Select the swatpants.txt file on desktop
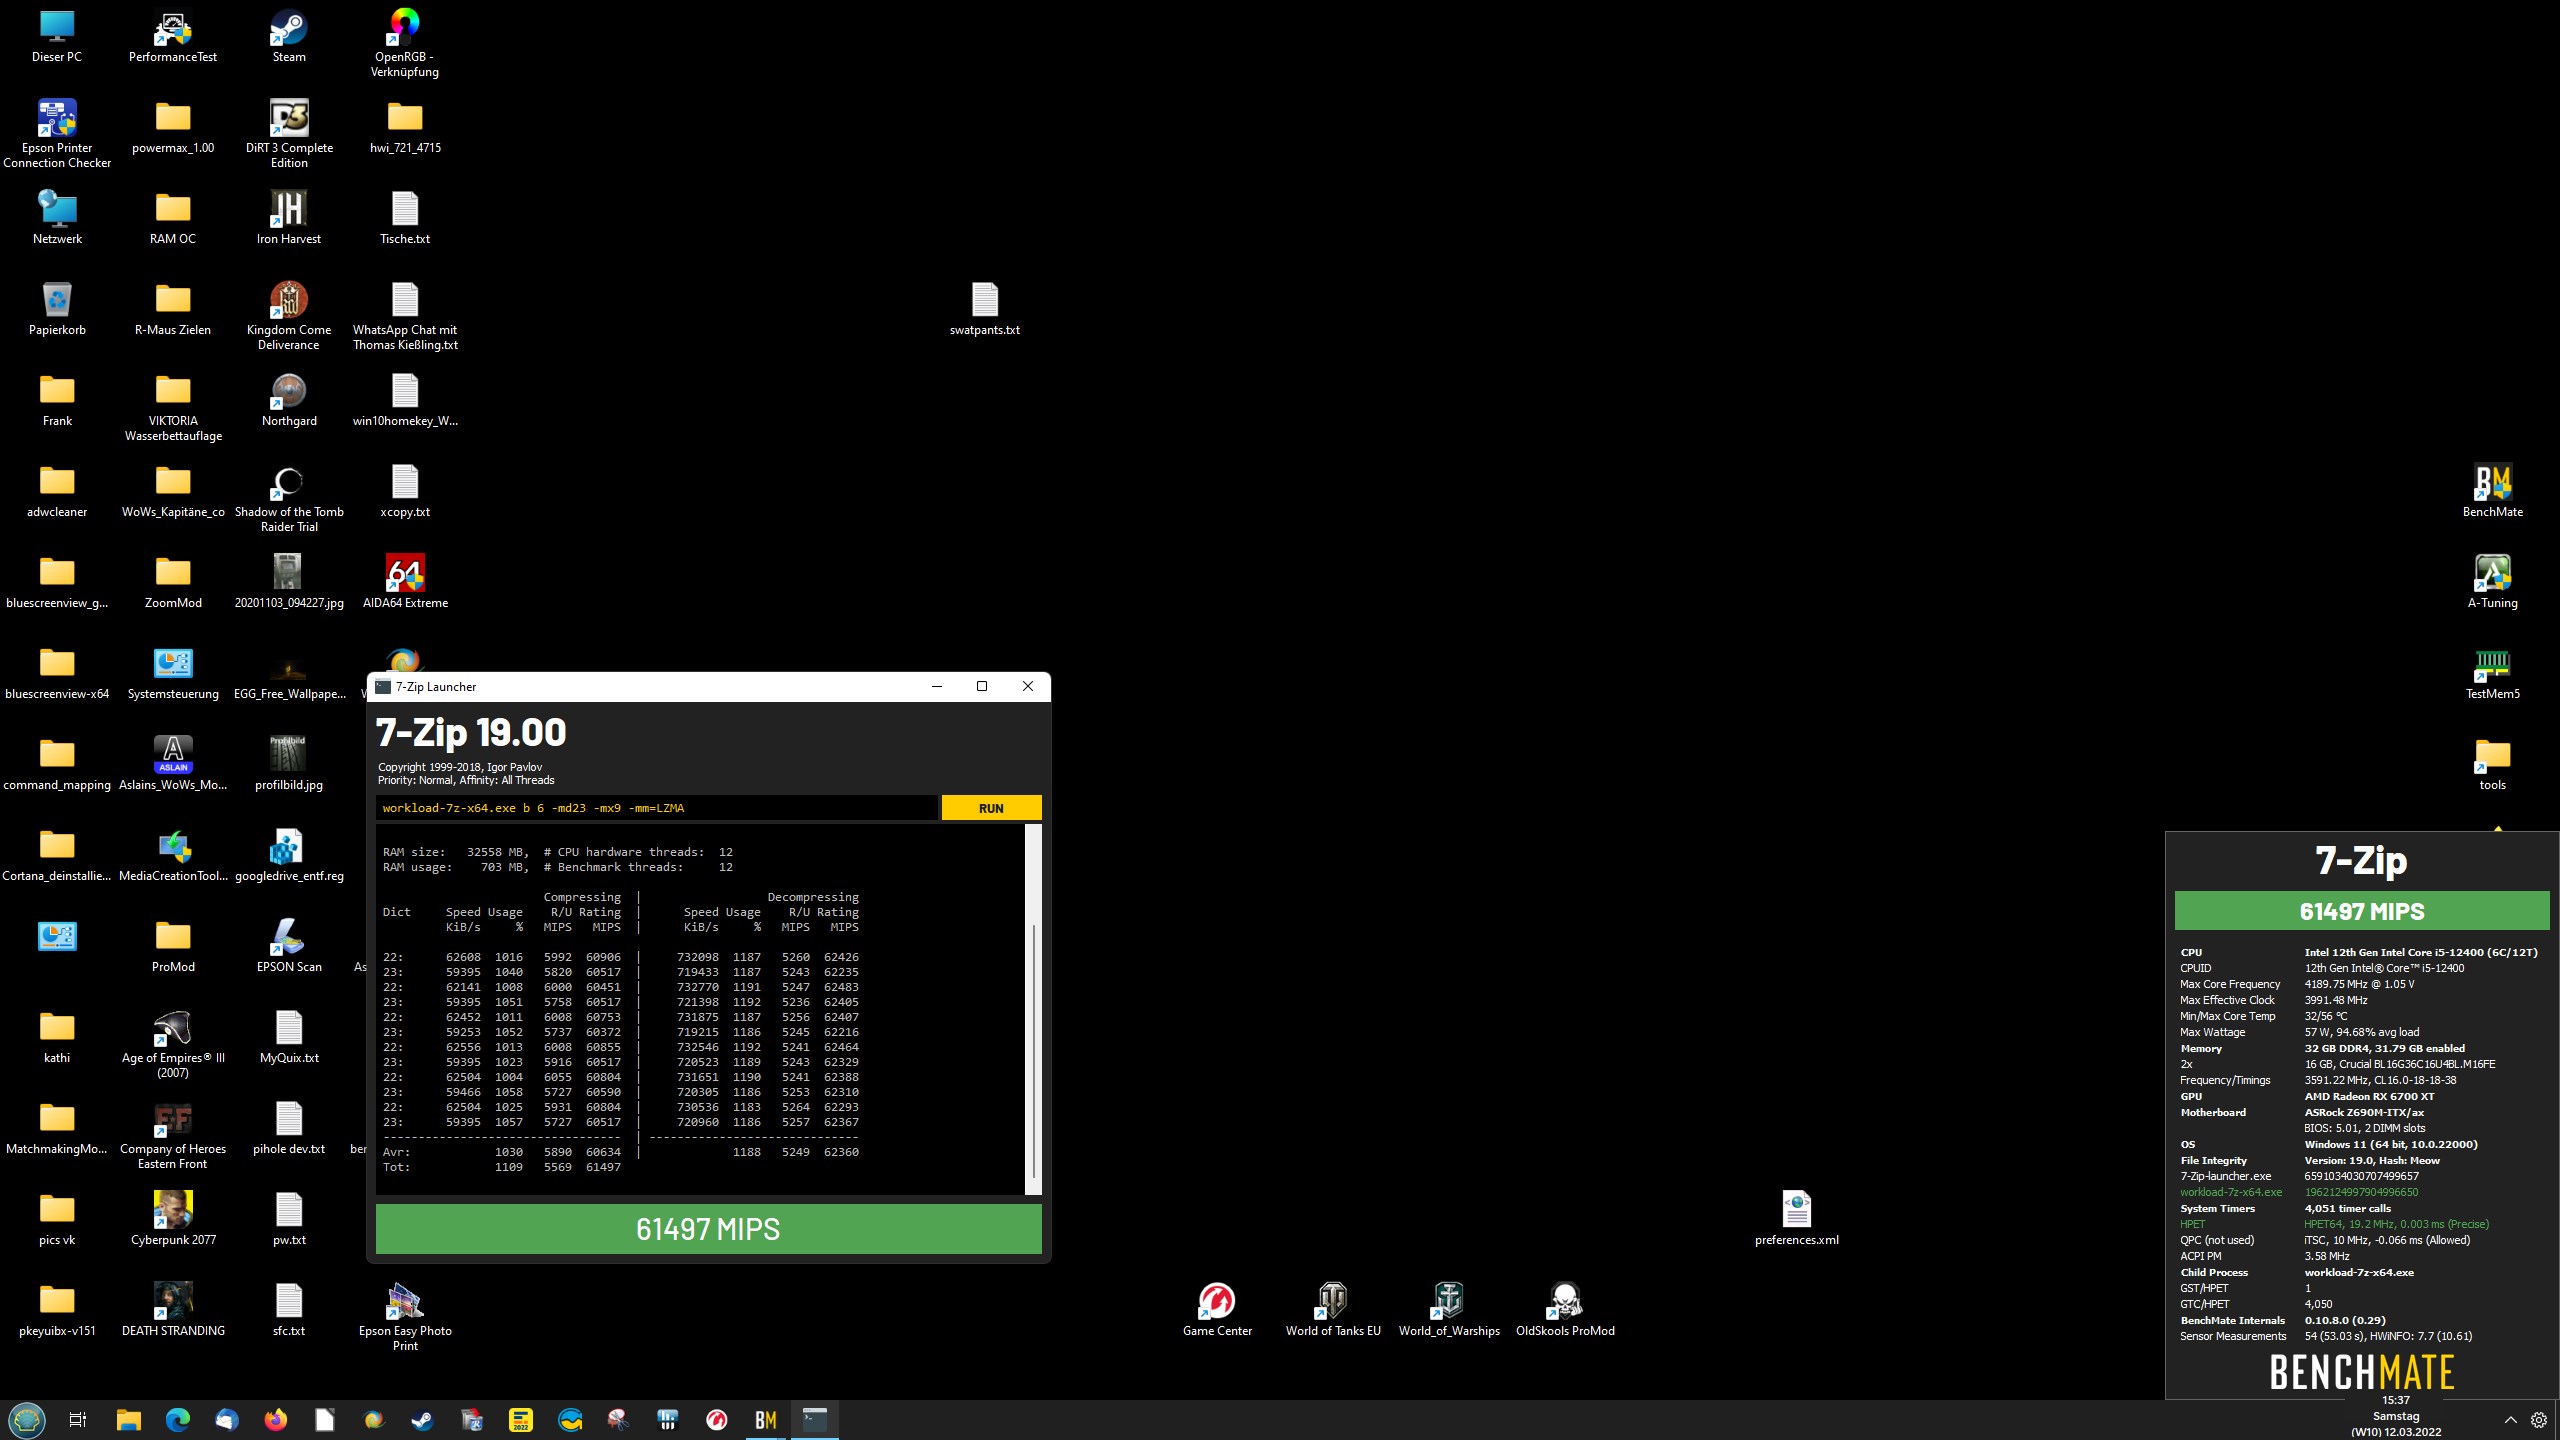This screenshot has height=1440, width=2560. (985, 309)
